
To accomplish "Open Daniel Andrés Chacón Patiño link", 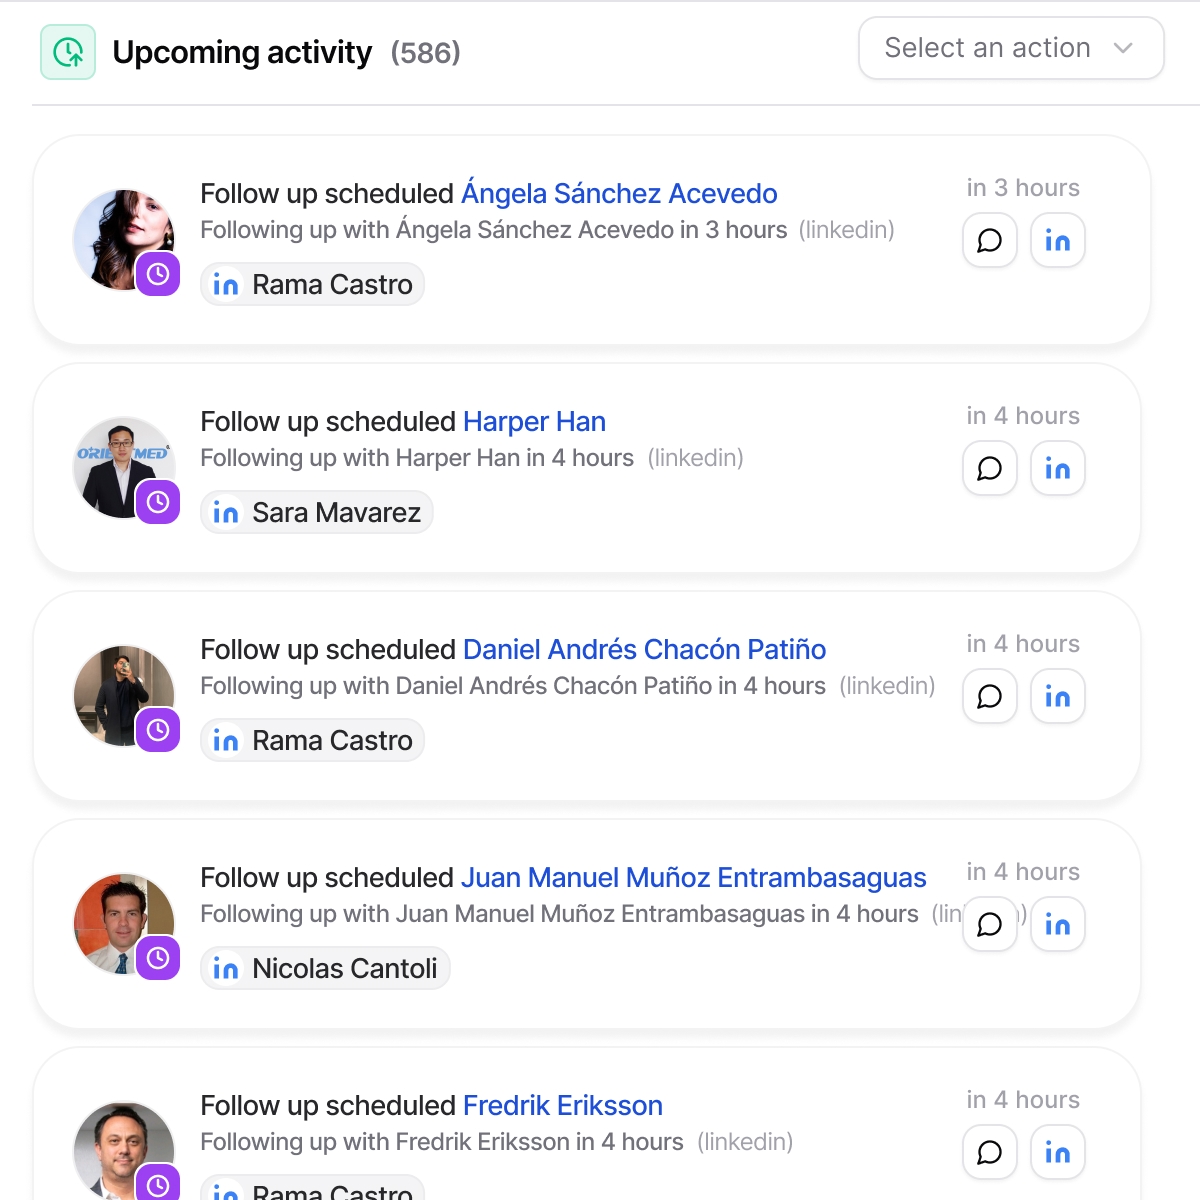I will click(x=645, y=649).
